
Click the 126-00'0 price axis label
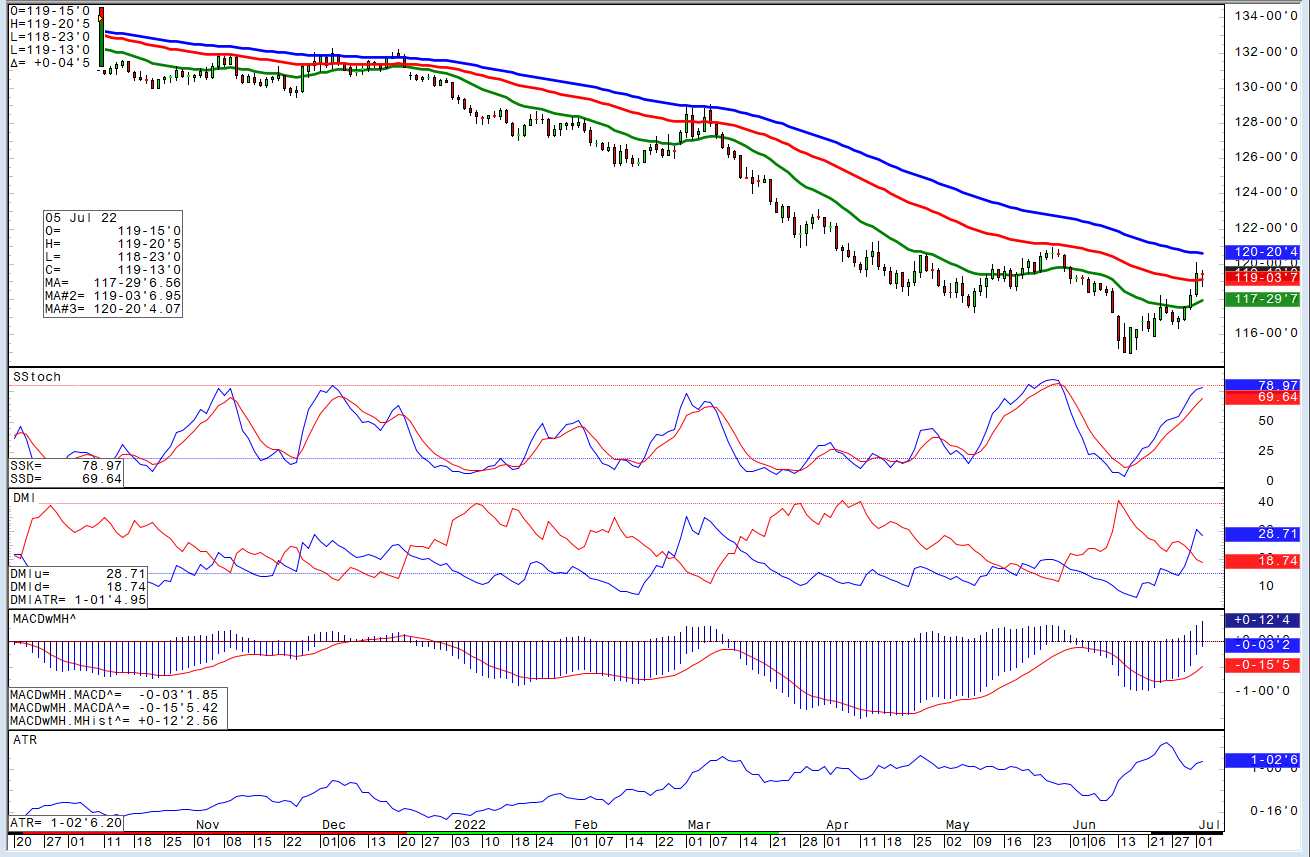(1266, 157)
